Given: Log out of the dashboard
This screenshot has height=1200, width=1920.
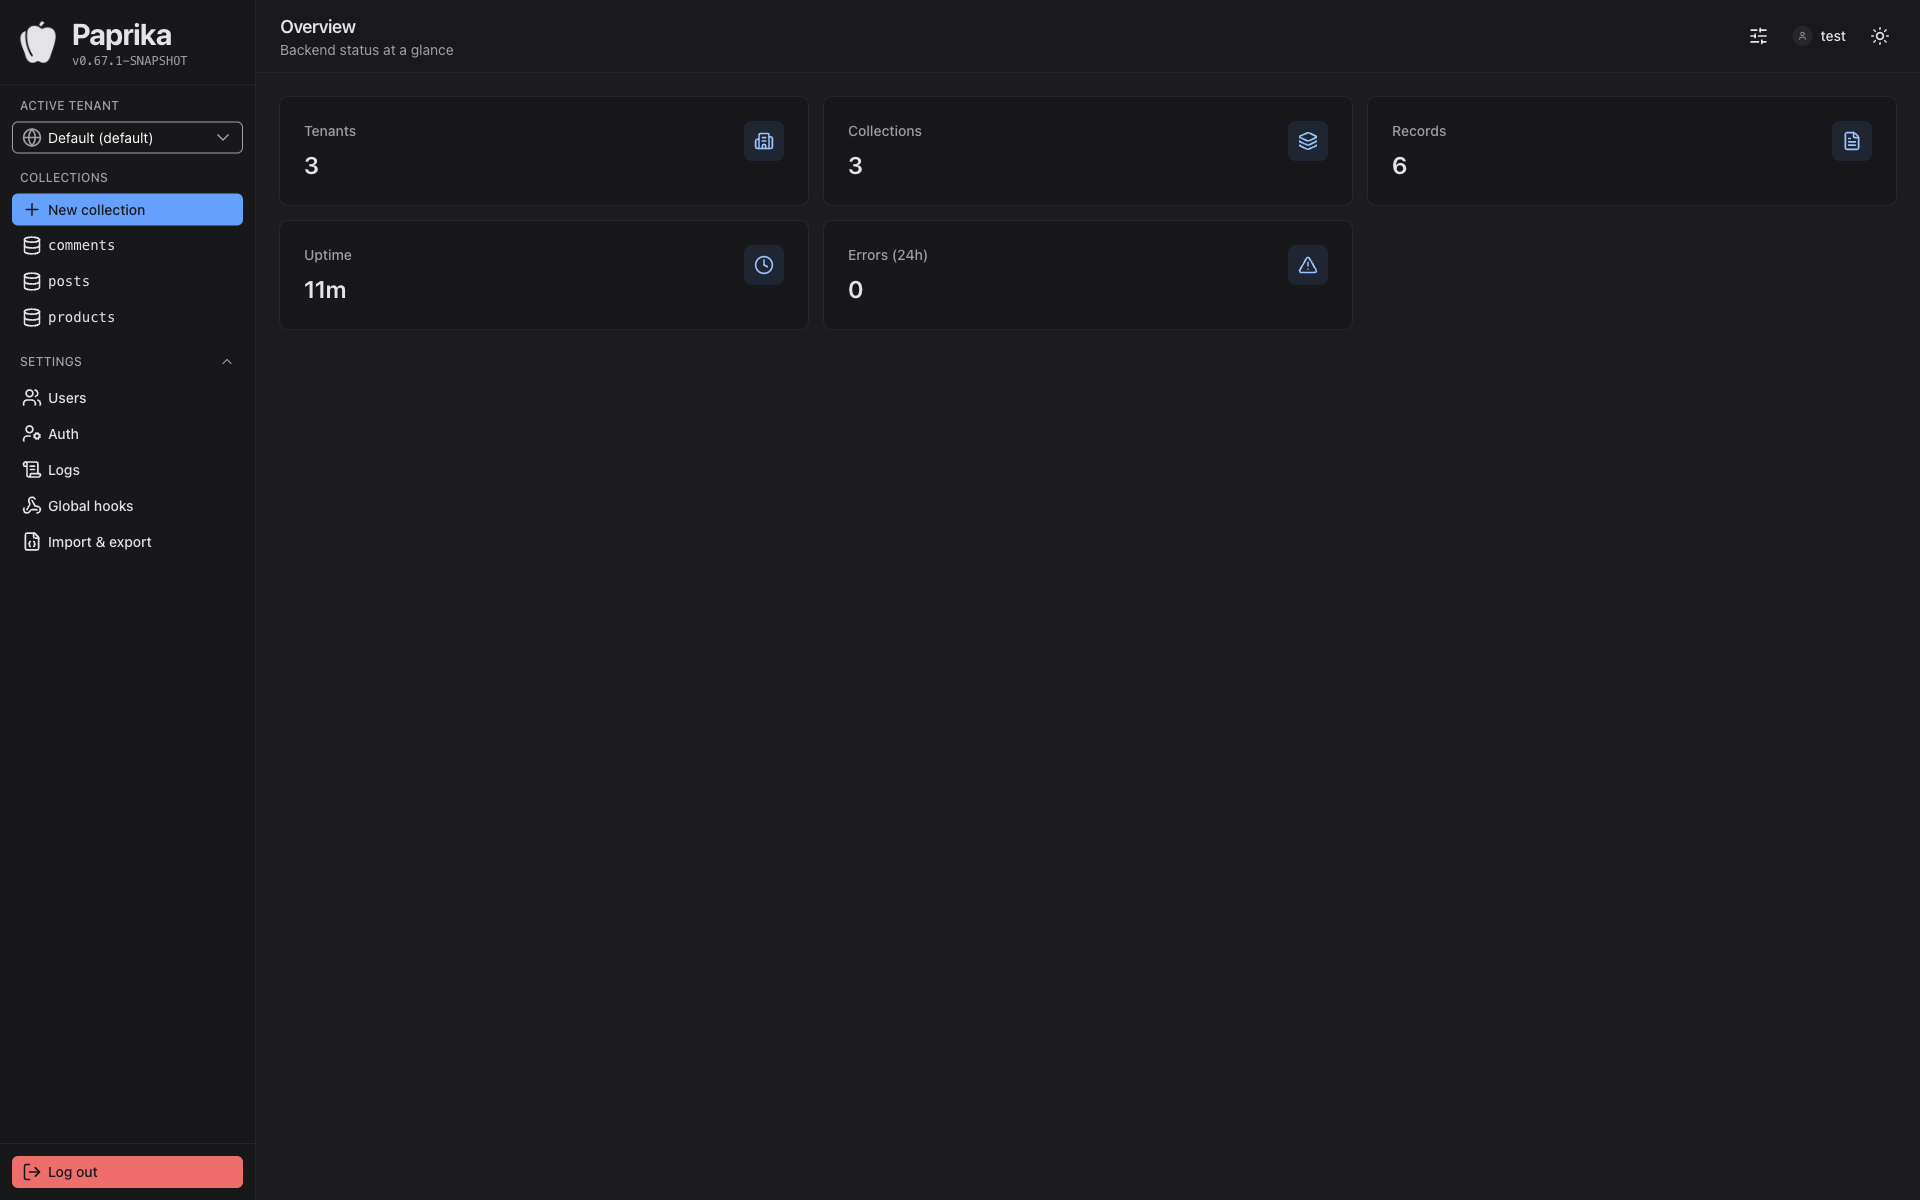Looking at the screenshot, I should 127,1172.
